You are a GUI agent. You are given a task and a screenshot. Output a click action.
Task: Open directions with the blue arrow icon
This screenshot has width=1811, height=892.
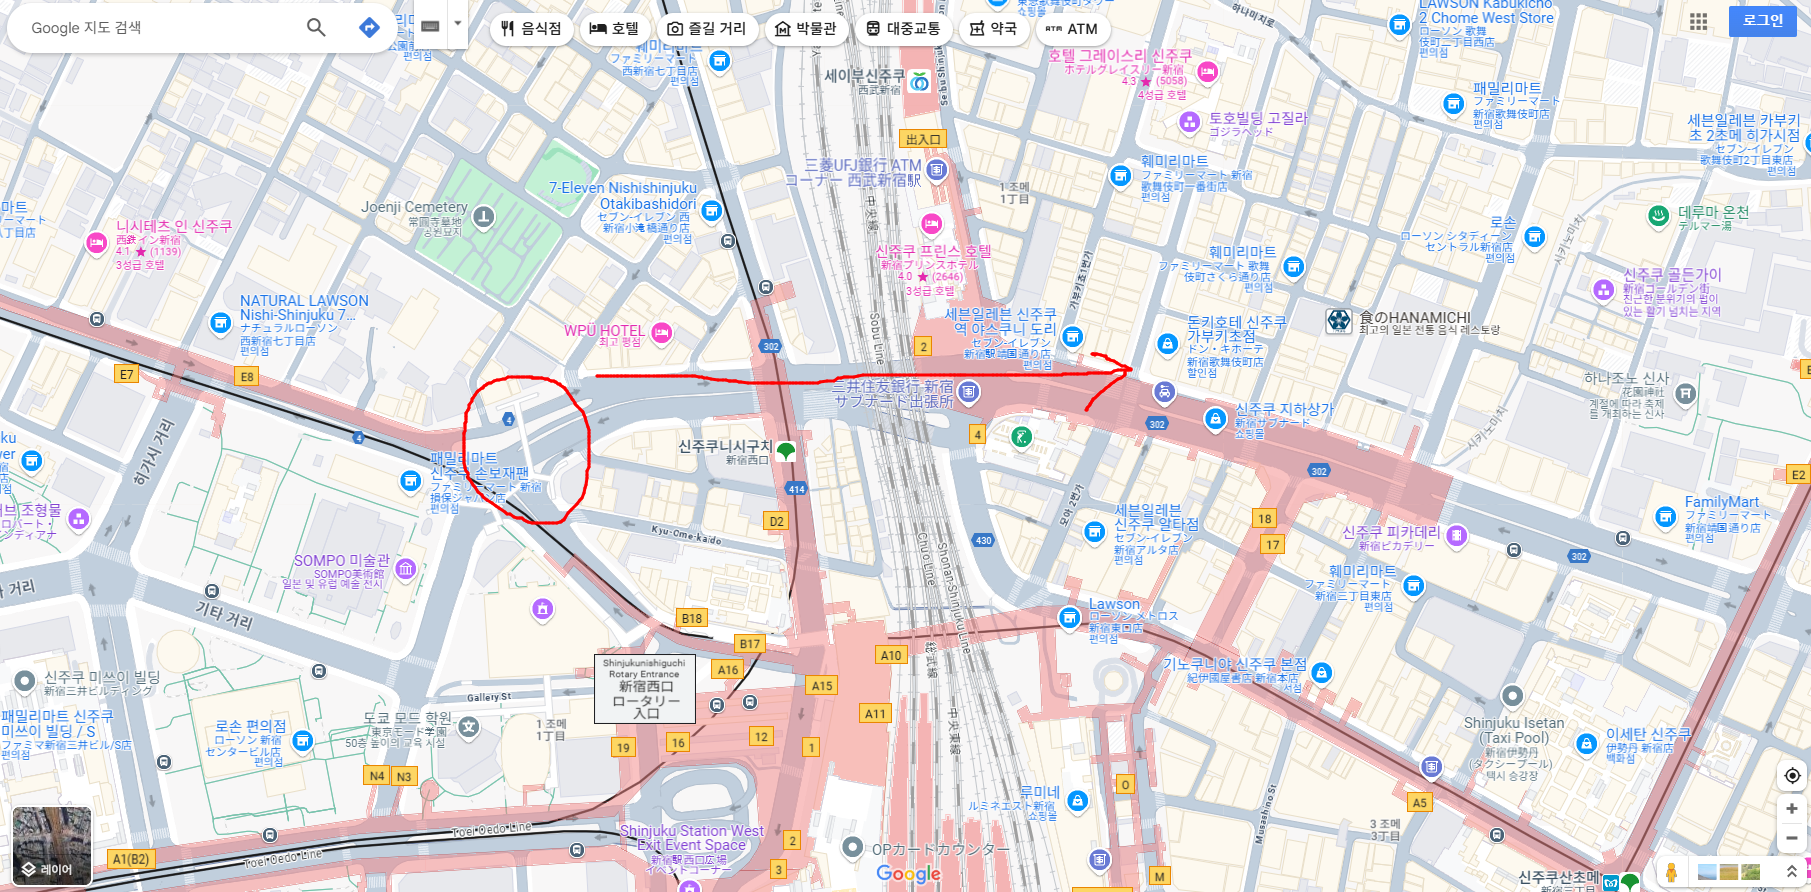click(x=369, y=28)
